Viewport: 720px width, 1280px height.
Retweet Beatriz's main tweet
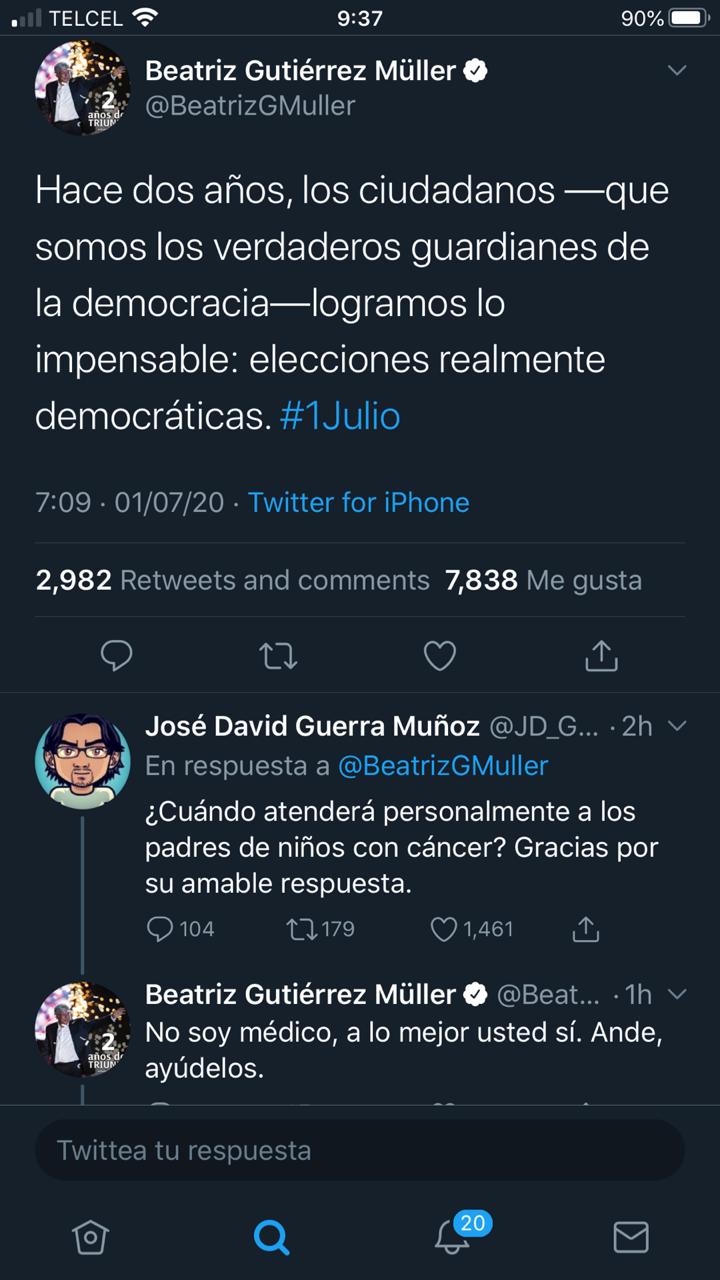pos(278,656)
